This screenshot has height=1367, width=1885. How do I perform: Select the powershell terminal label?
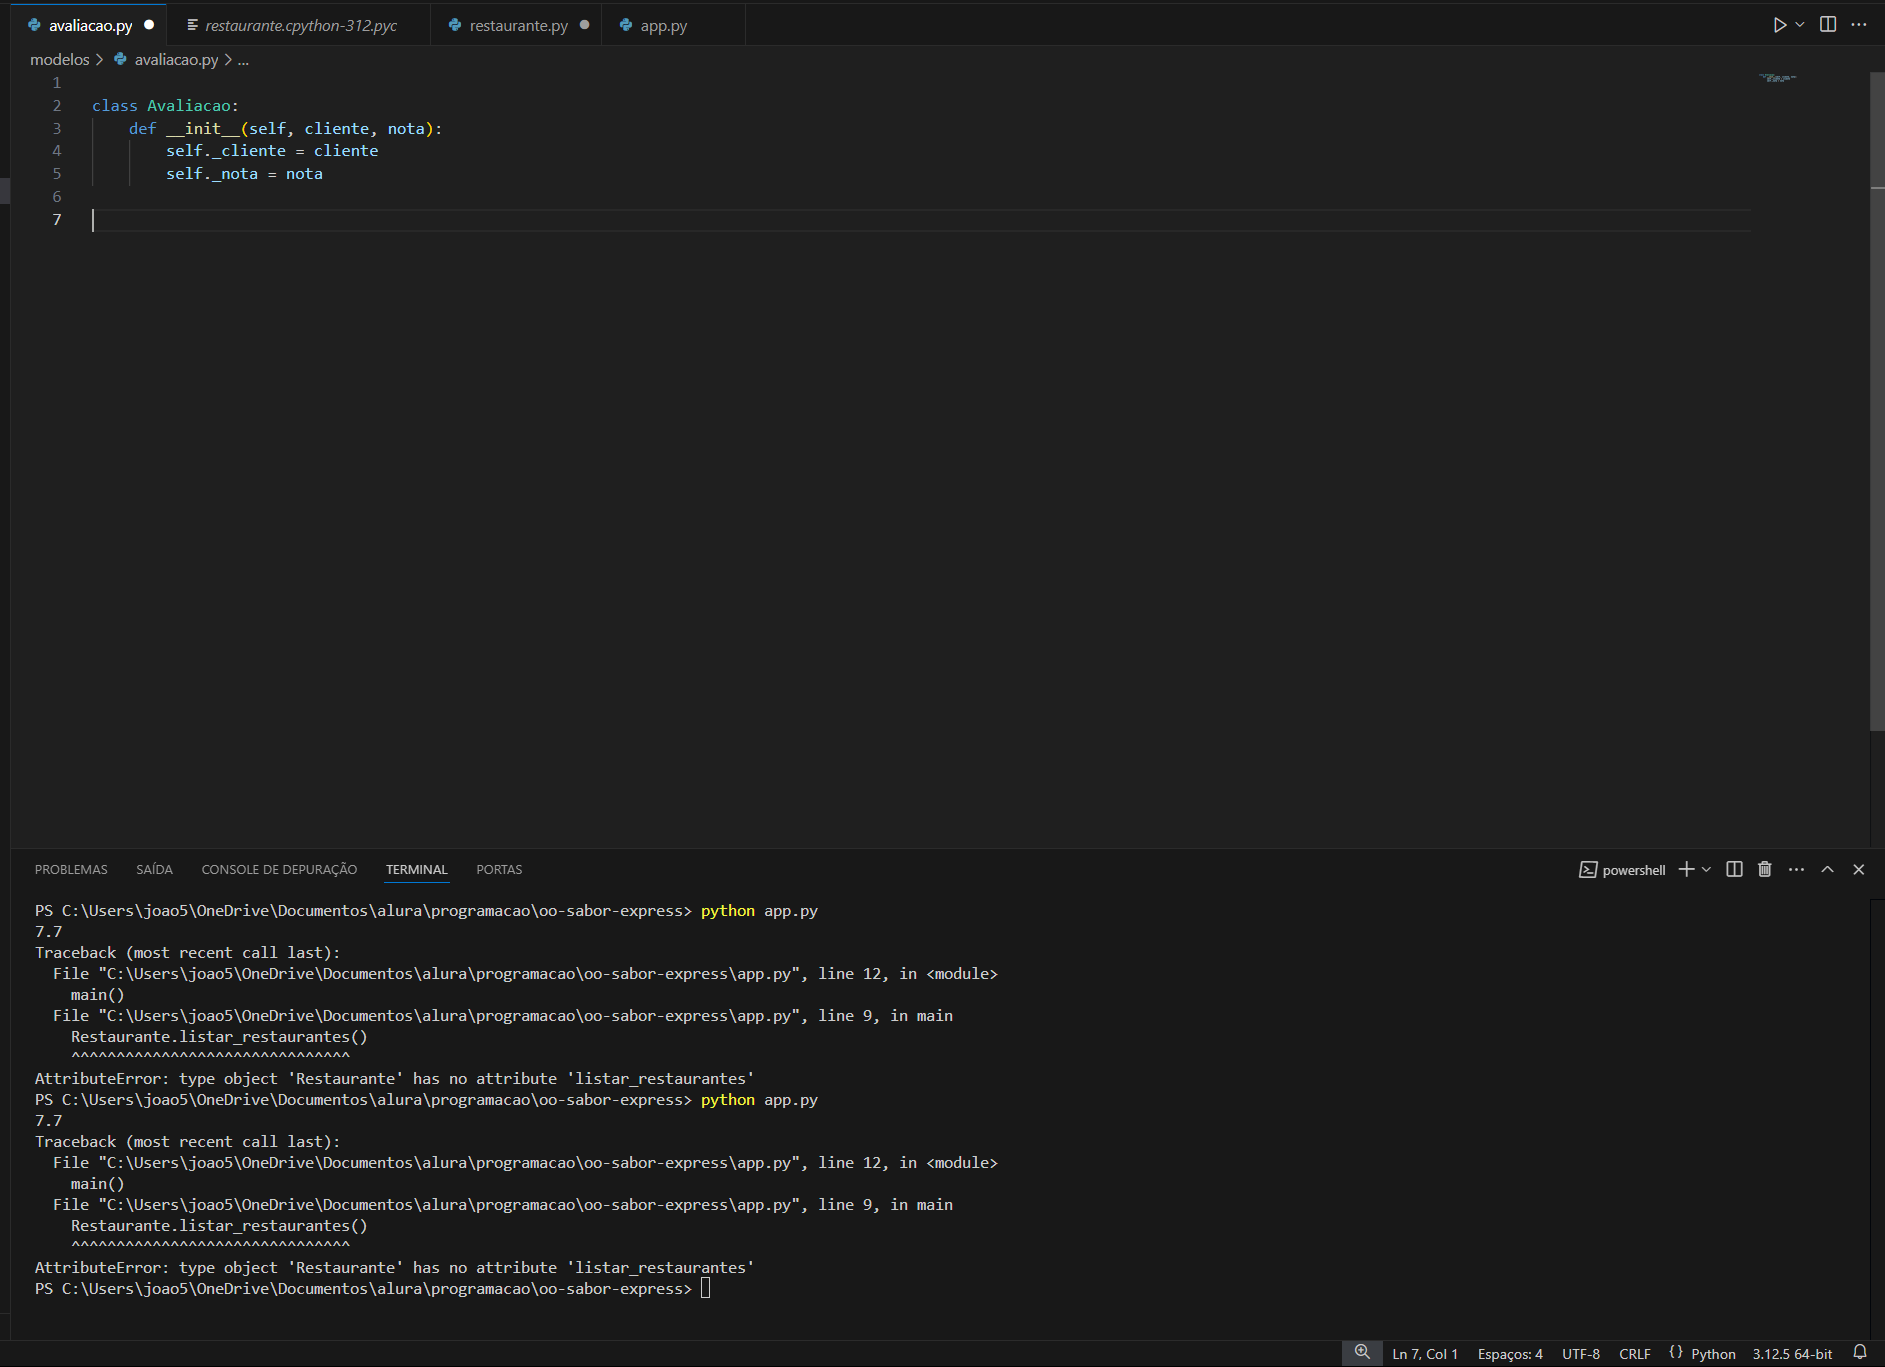pos(1633,870)
